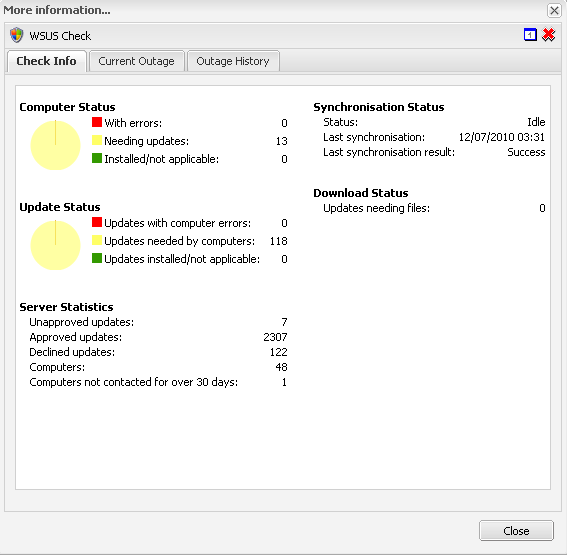This screenshot has height=555, width=567.
Task: Click the 'Declined updates:' label
Action: pyautogui.click(x=72, y=352)
